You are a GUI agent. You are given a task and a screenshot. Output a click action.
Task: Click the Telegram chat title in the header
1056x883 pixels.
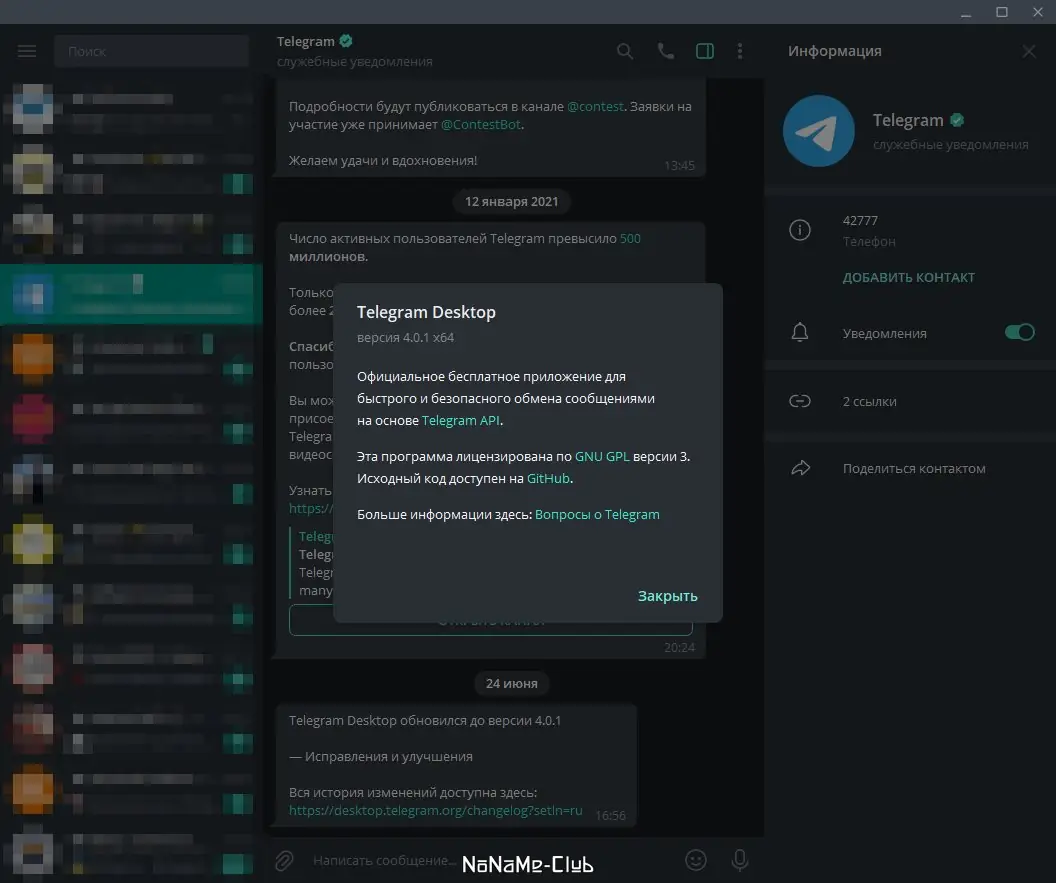click(306, 41)
